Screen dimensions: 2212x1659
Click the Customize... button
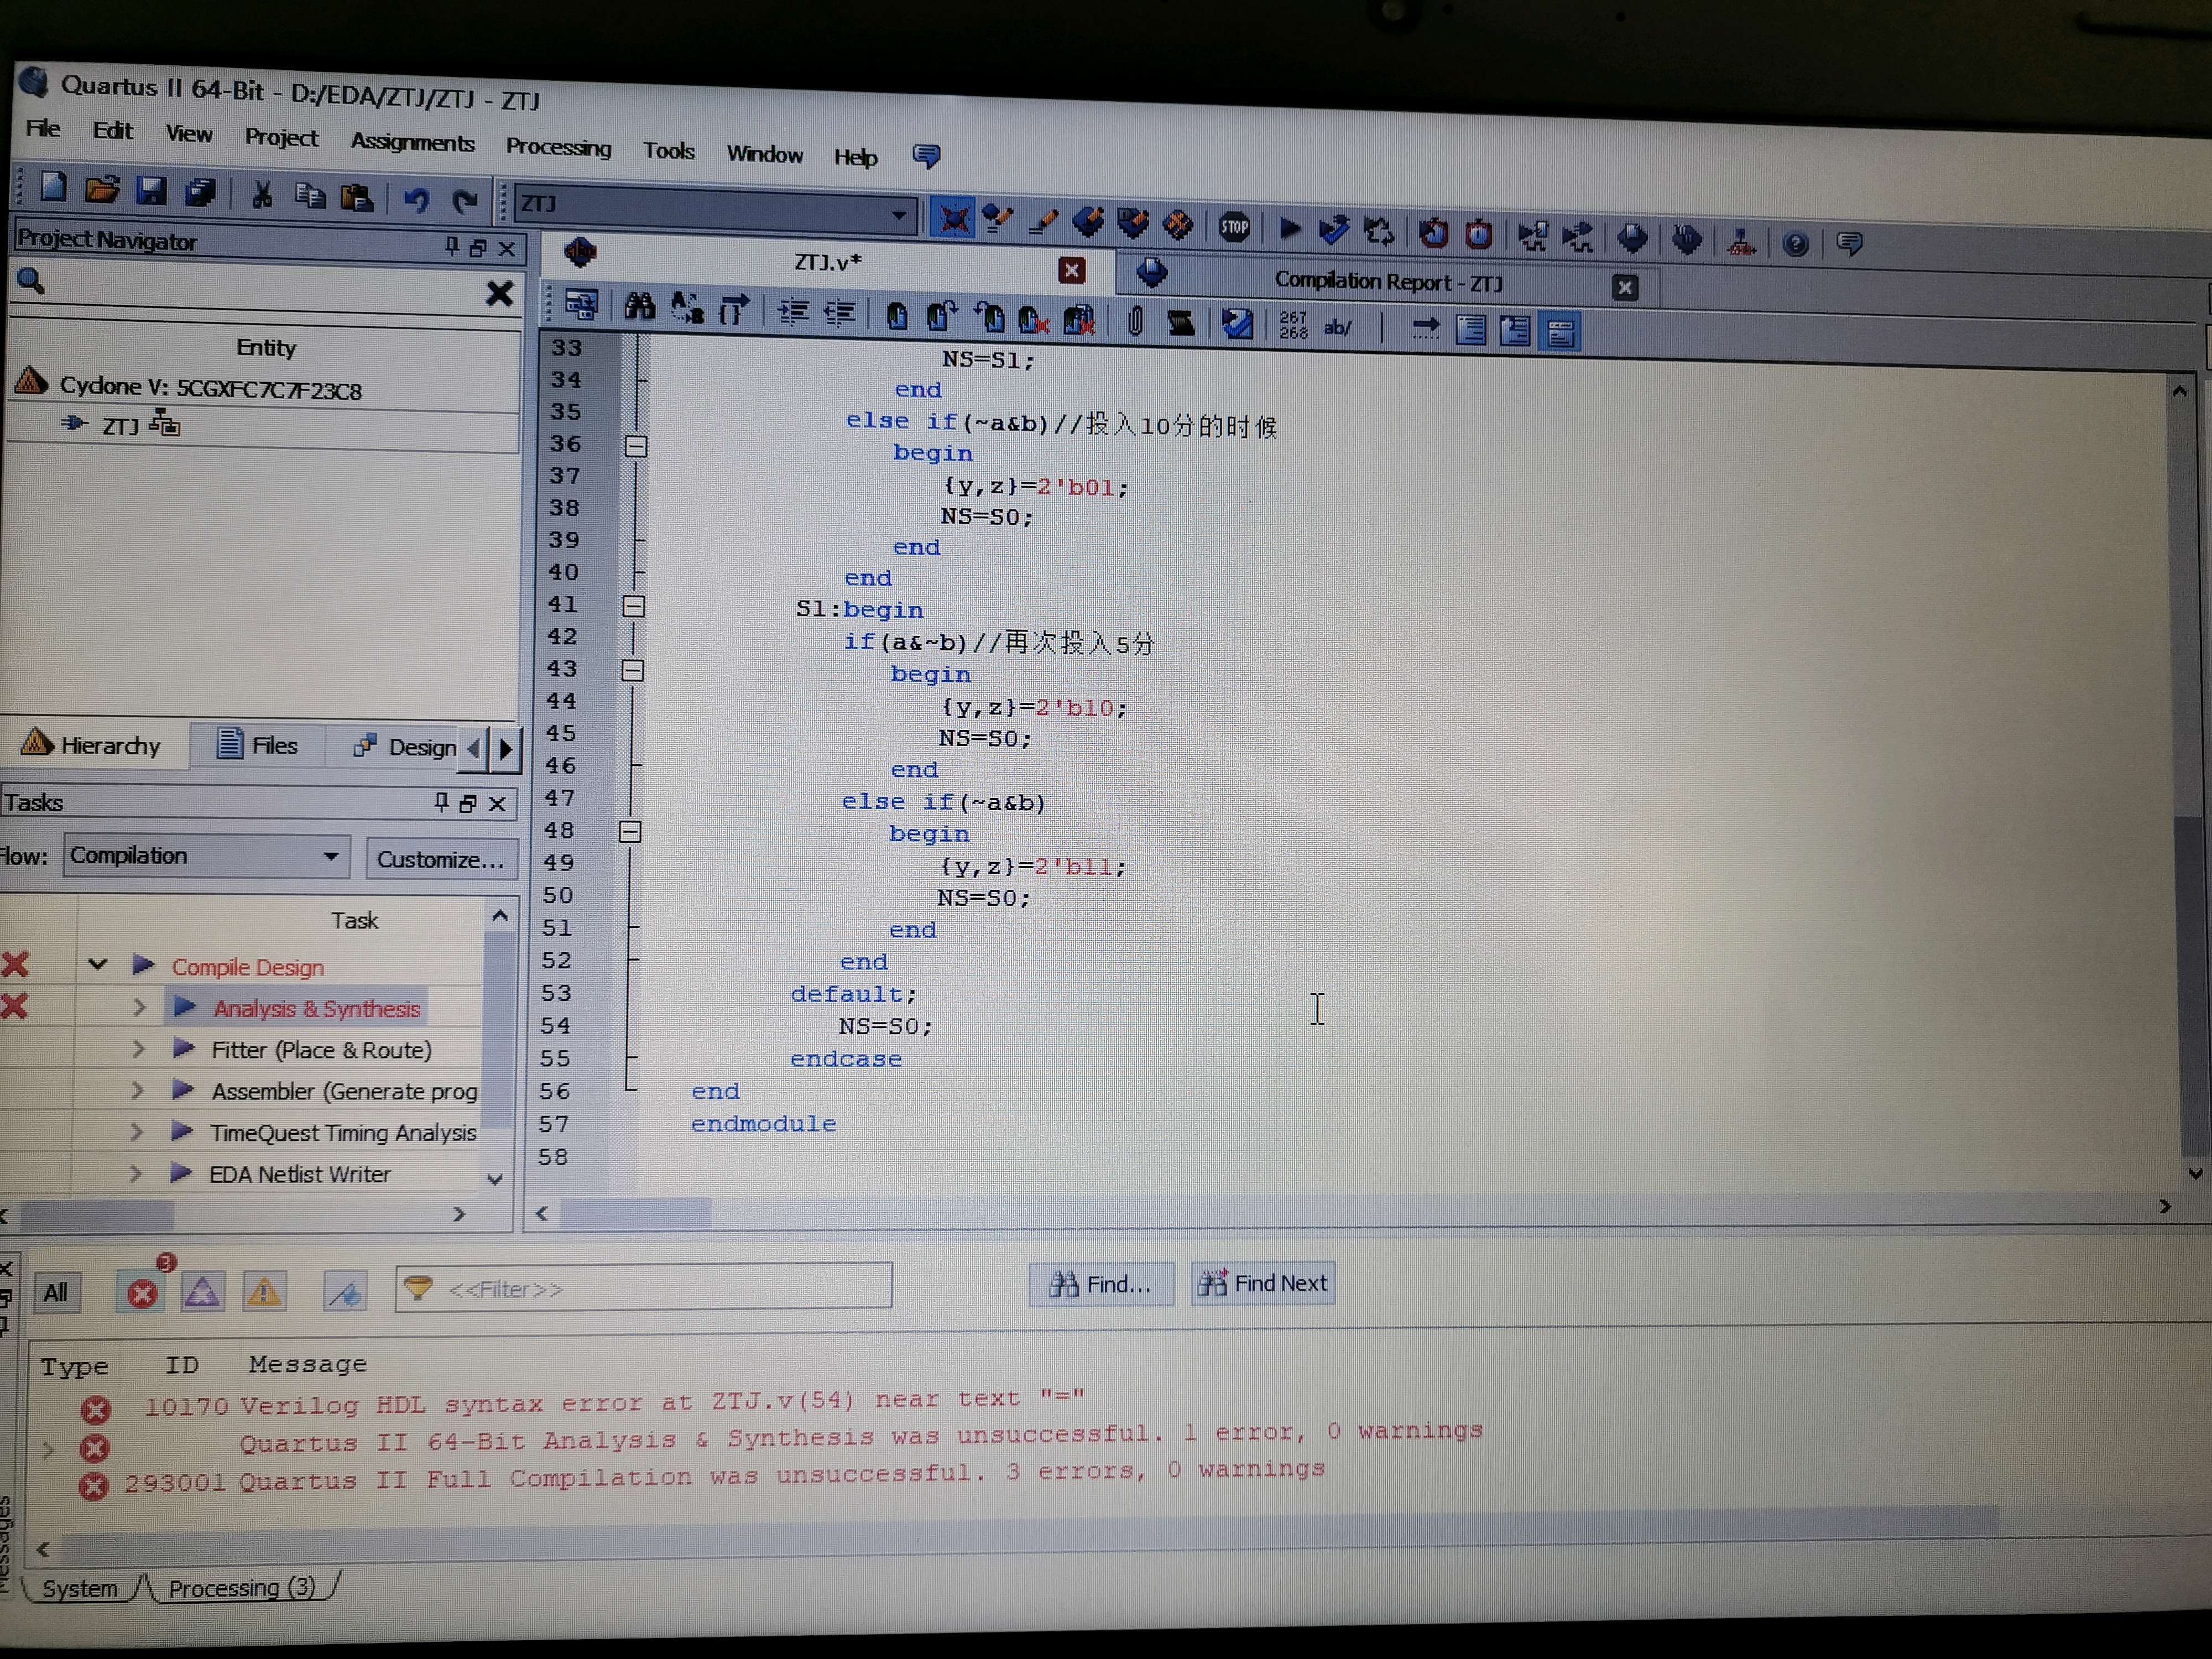440,860
